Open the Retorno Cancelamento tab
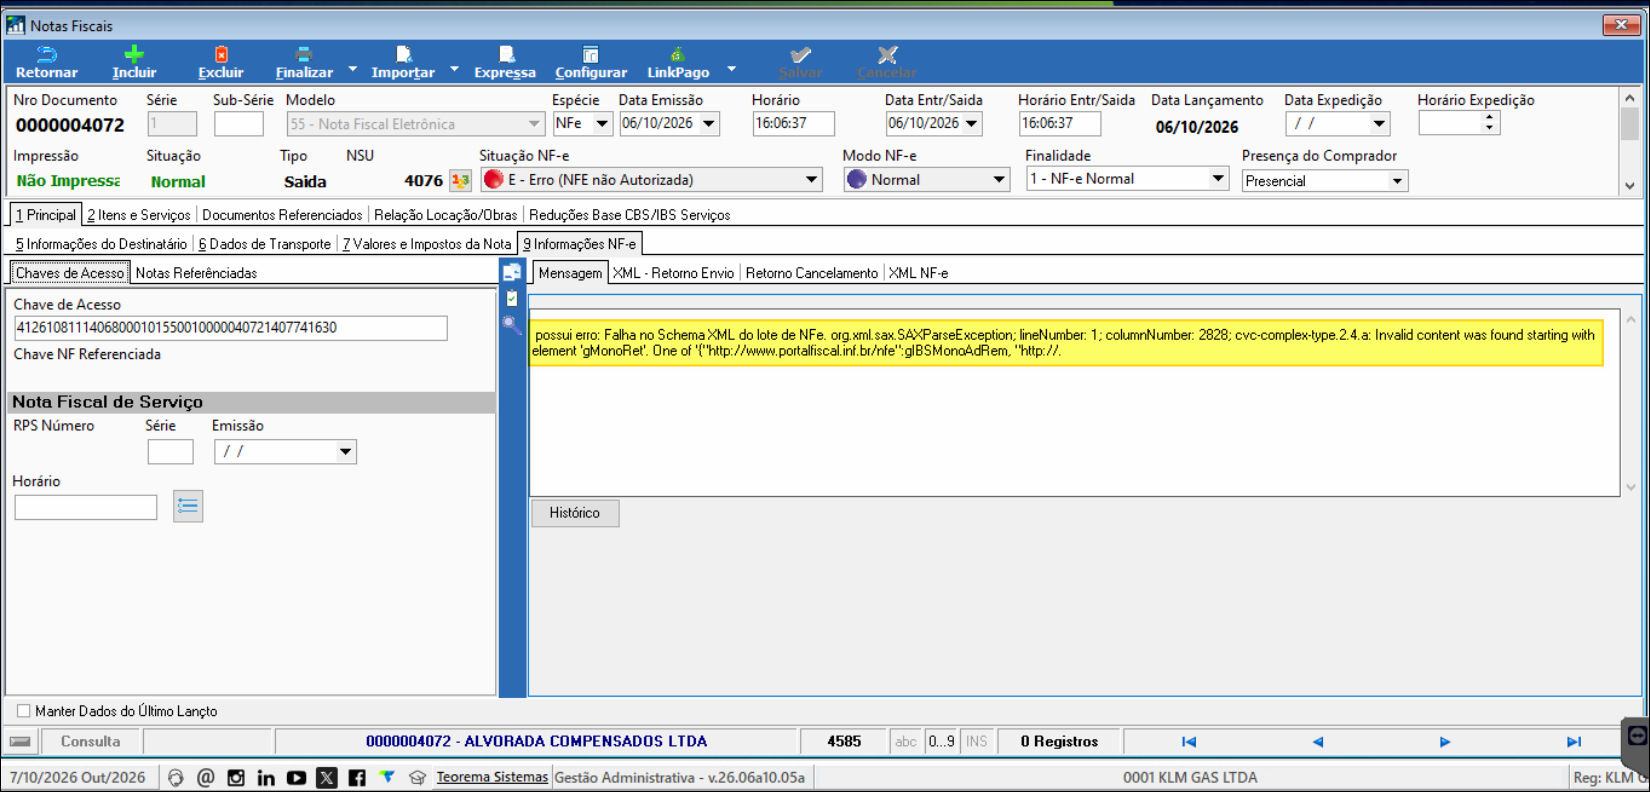Screen dimensions: 1650x792 [x=812, y=273]
